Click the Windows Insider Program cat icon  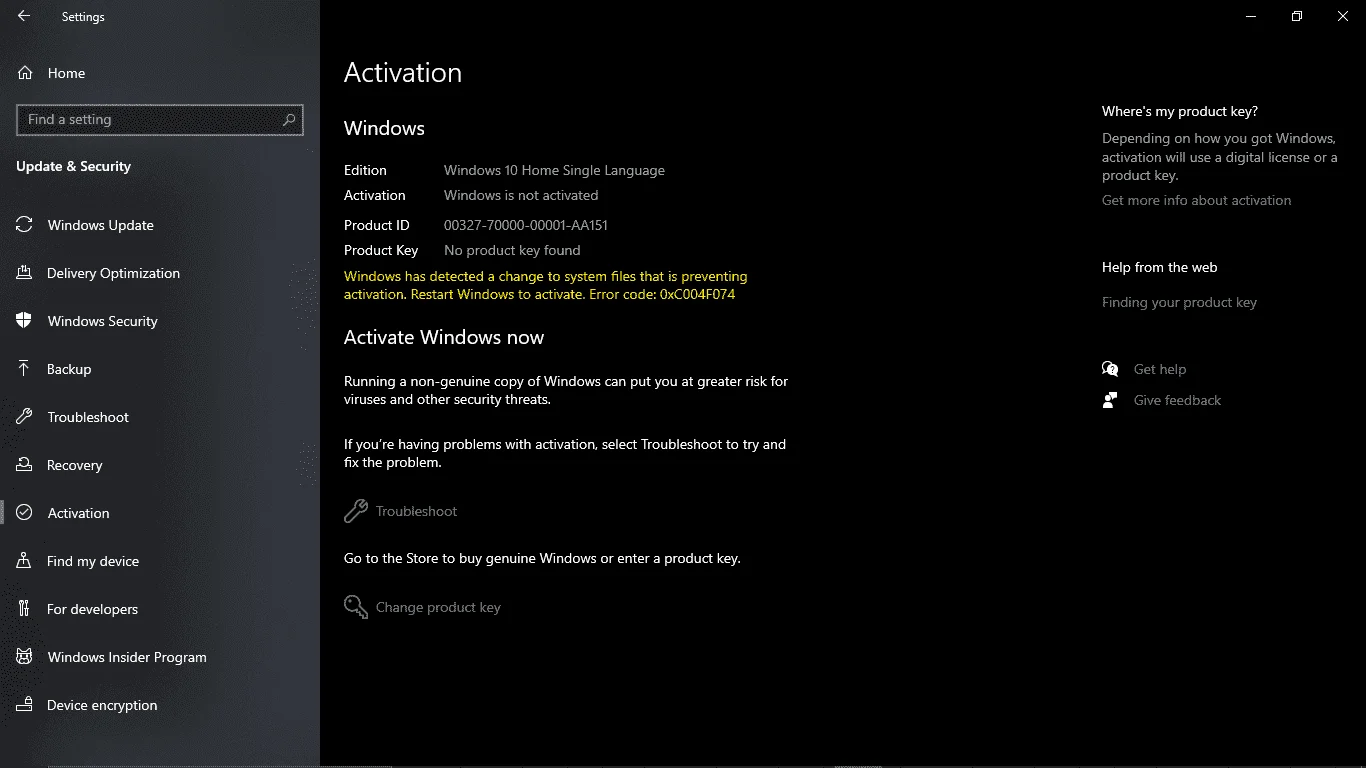coord(25,657)
